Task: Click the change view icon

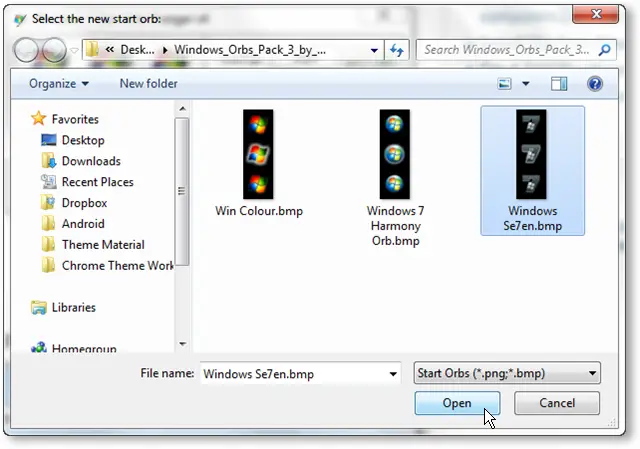Action: tap(504, 84)
